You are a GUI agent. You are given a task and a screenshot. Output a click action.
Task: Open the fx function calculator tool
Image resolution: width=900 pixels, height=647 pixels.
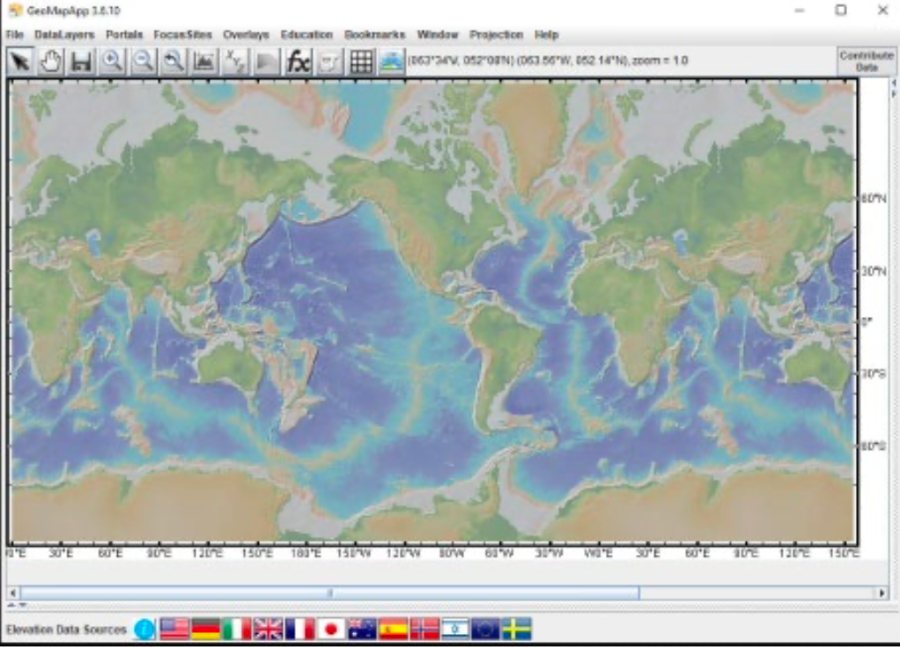(x=300, y=60)
